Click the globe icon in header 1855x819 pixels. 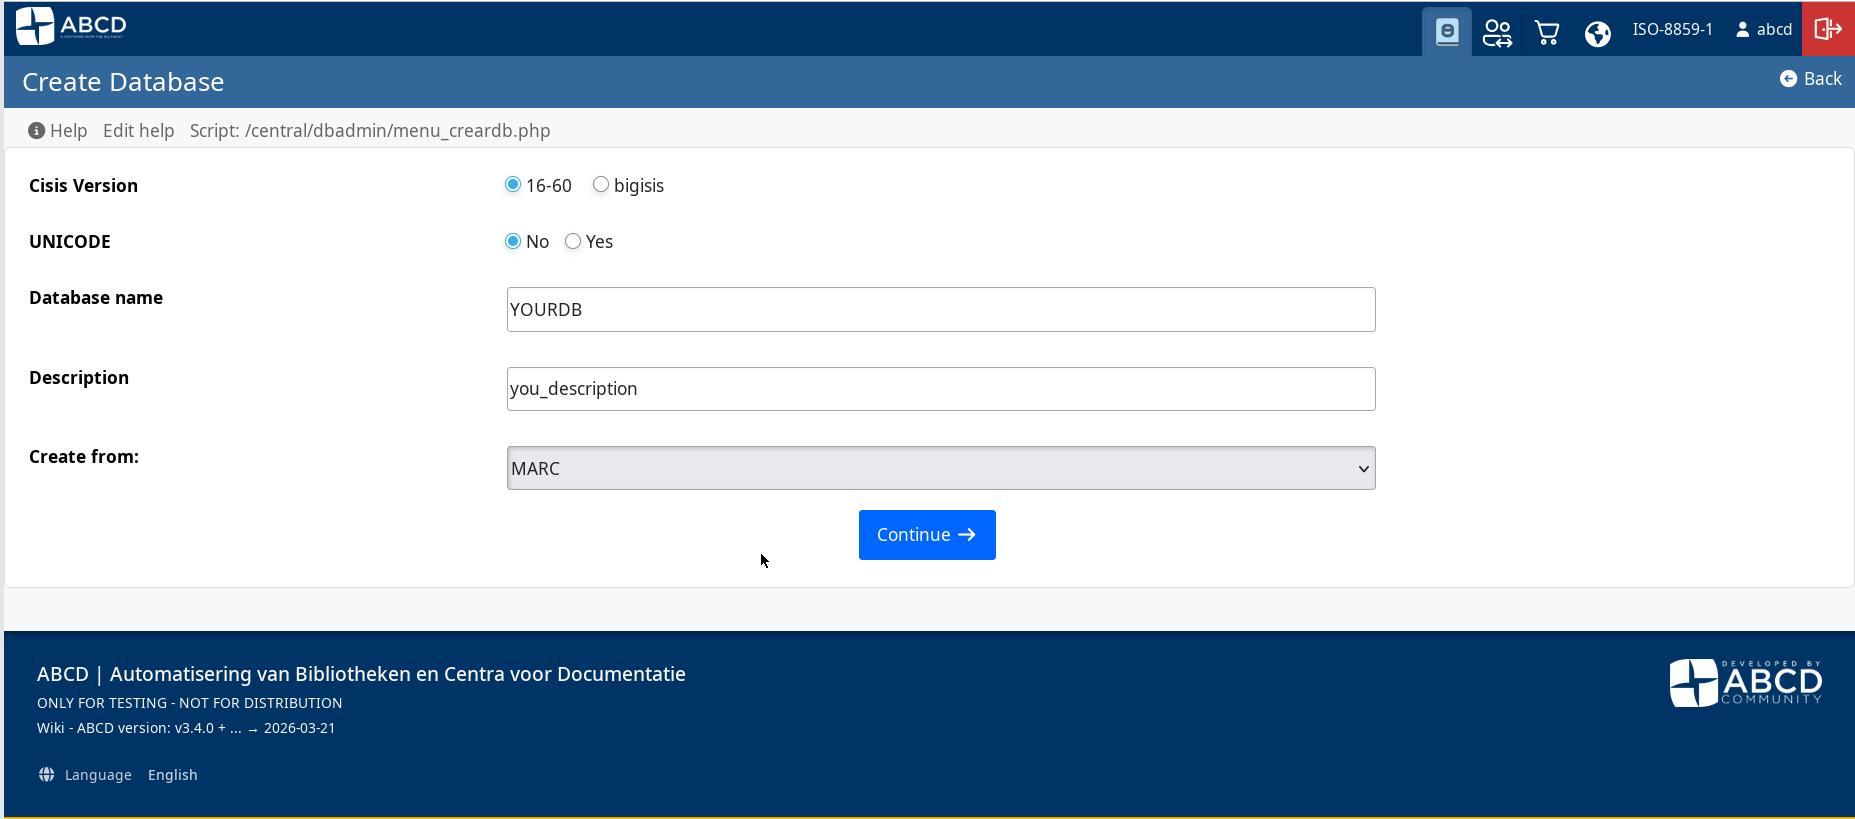1597,33
